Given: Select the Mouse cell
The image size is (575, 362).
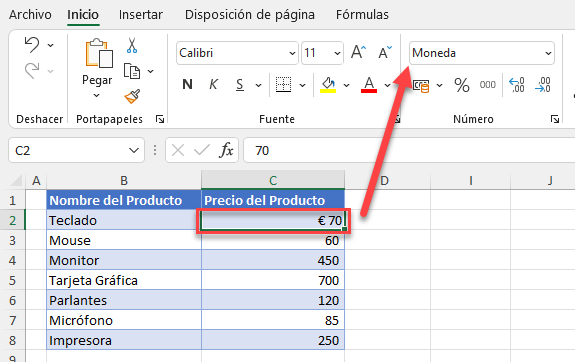Looking at the screenshot, I should (124, 240).
